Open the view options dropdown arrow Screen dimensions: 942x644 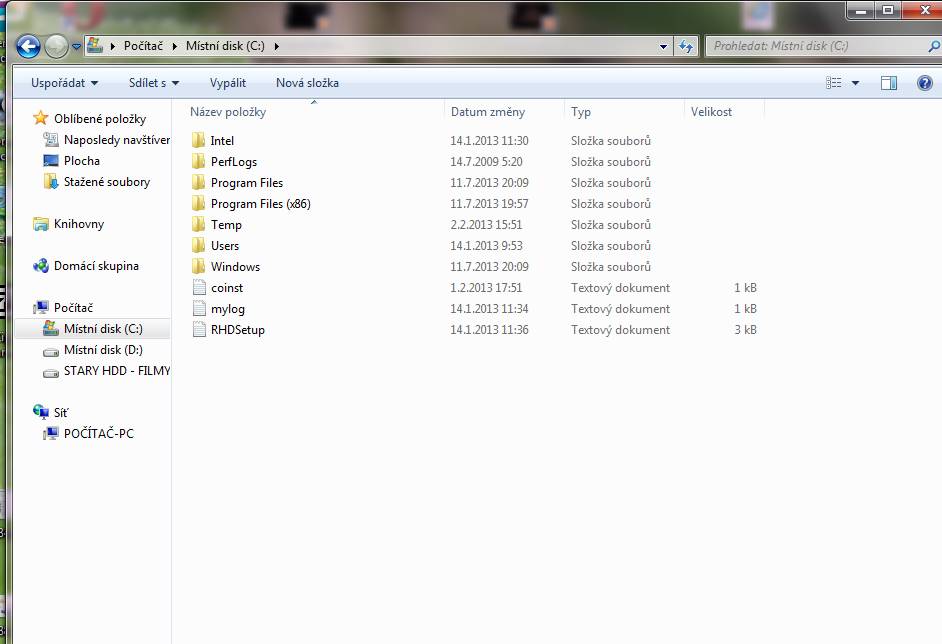855,83
